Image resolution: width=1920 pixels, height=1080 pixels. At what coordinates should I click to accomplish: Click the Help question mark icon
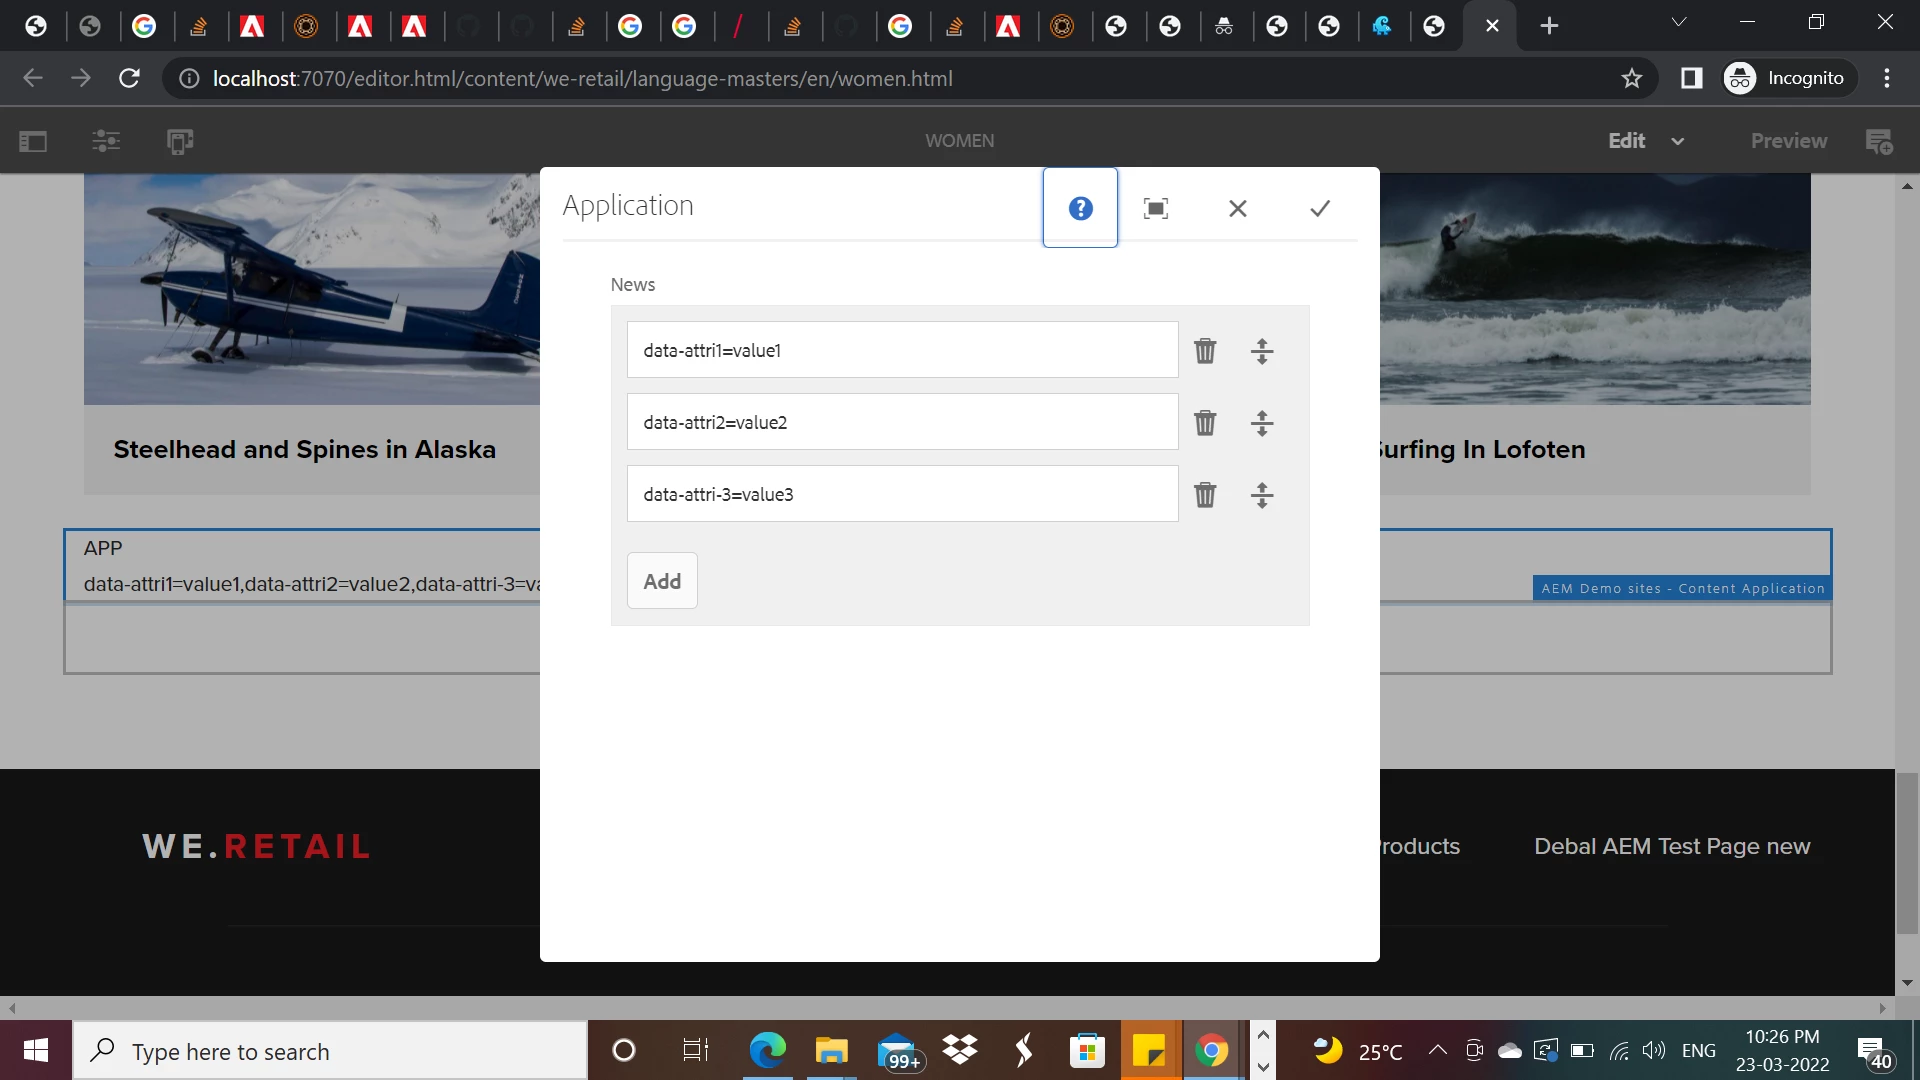1080,208
